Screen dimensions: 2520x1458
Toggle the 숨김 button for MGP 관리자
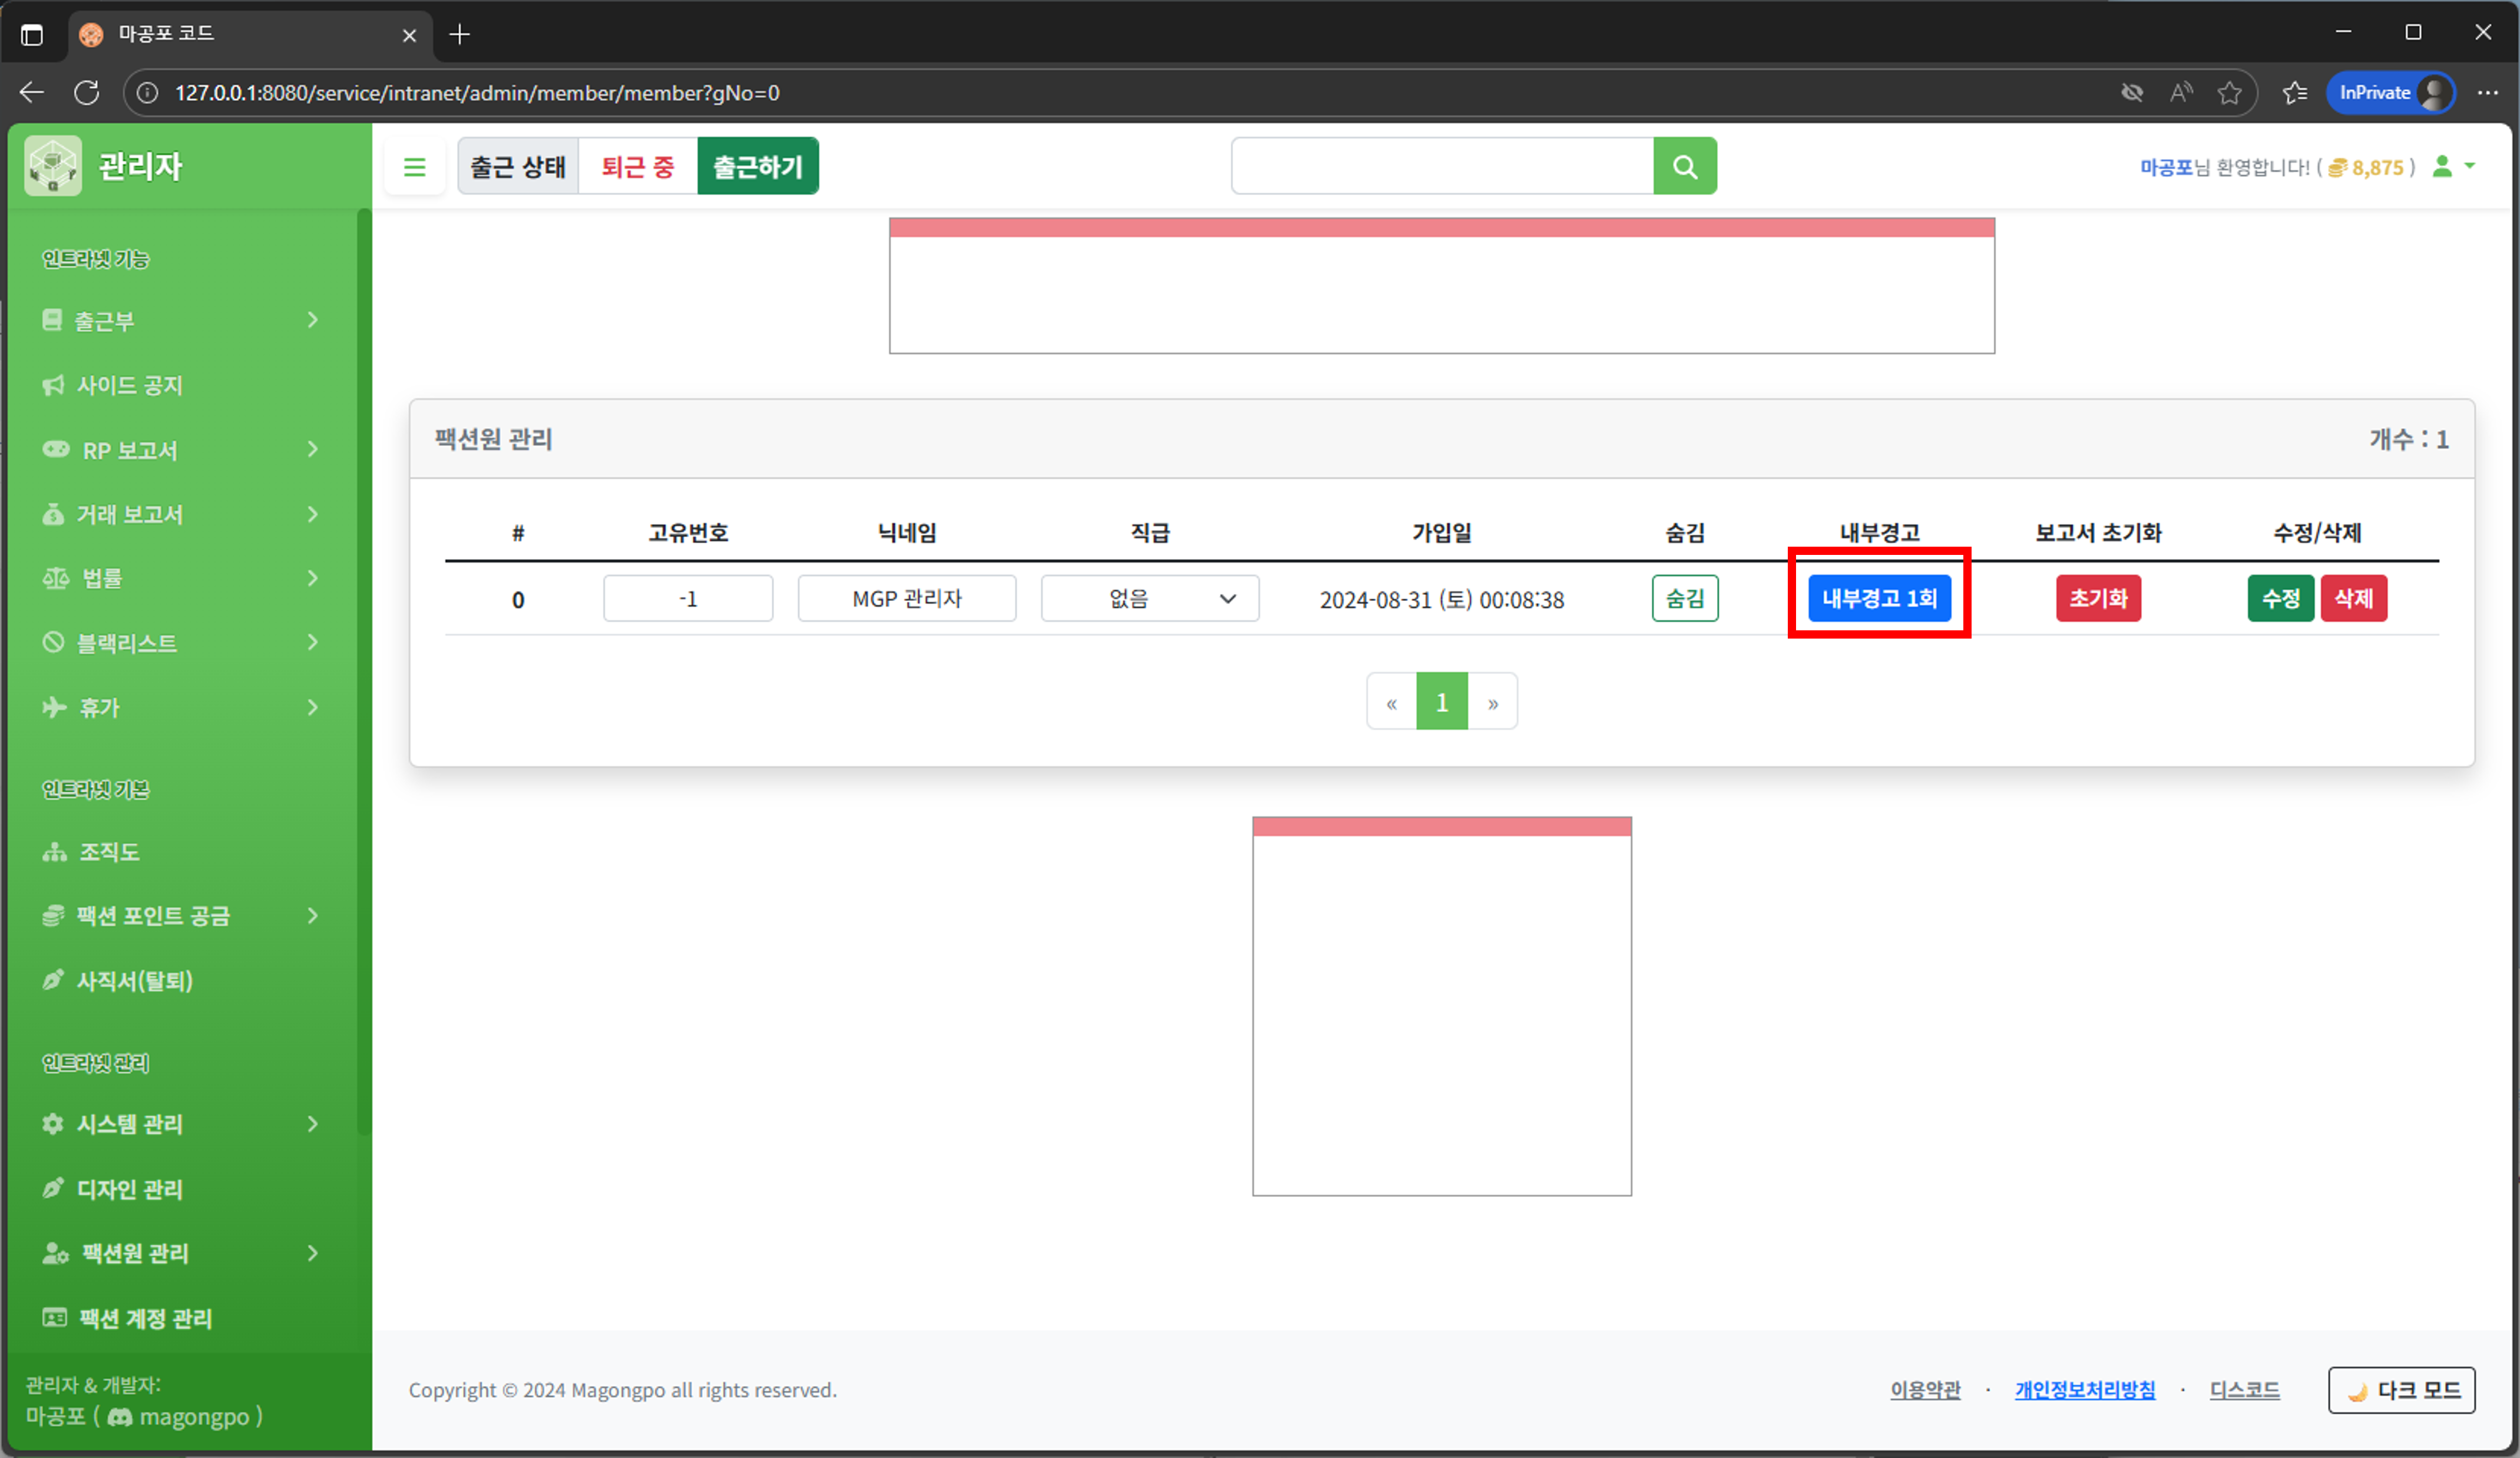1684,598
